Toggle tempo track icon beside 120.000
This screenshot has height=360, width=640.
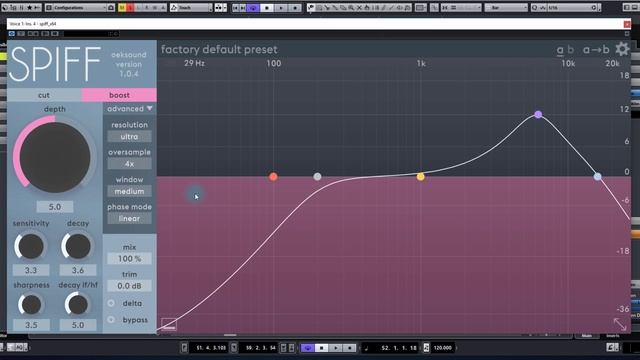click(x=426, y=348)
